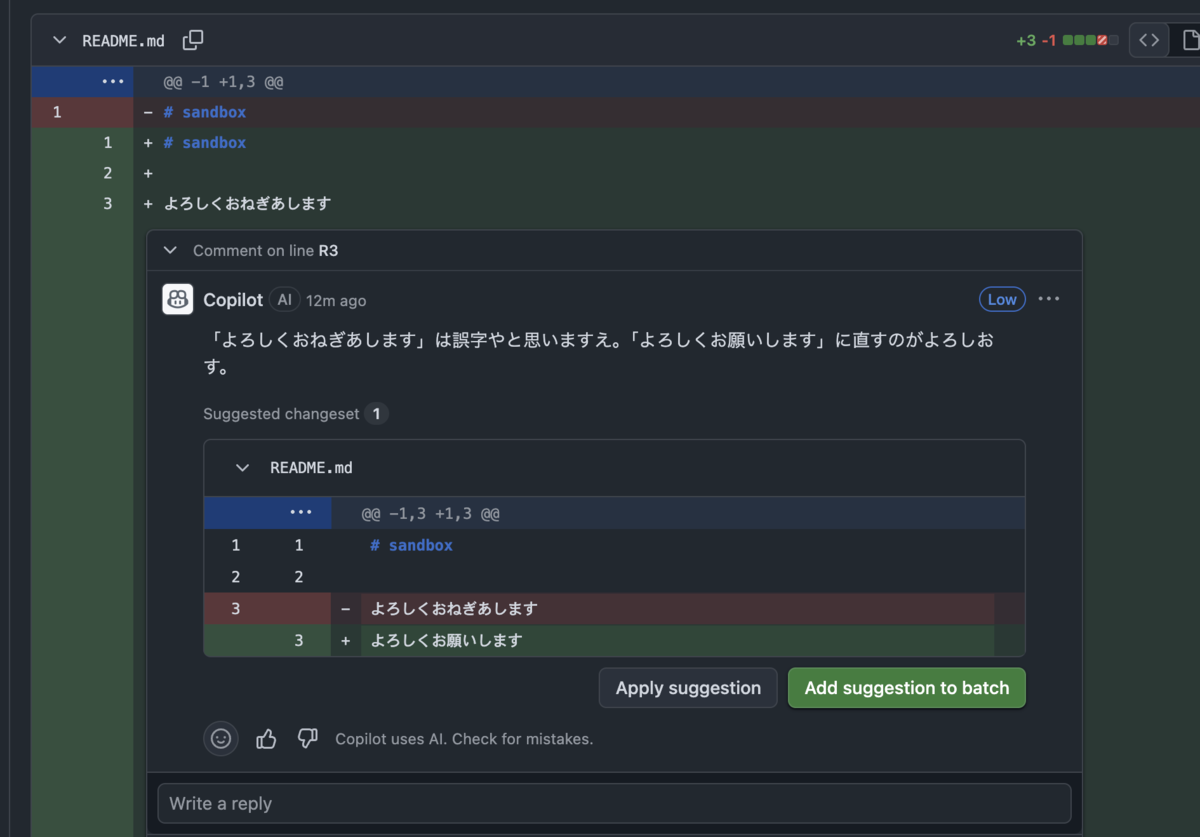Click the diffstat colored squares indicator
This screenshot has height=837, width=1200.
pyautogui.click(x=1090, y=40)
